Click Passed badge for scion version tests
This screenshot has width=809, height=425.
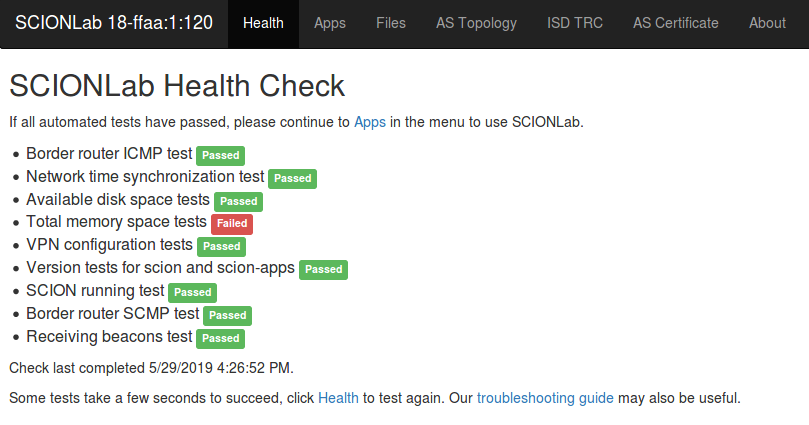pos(323,269)
